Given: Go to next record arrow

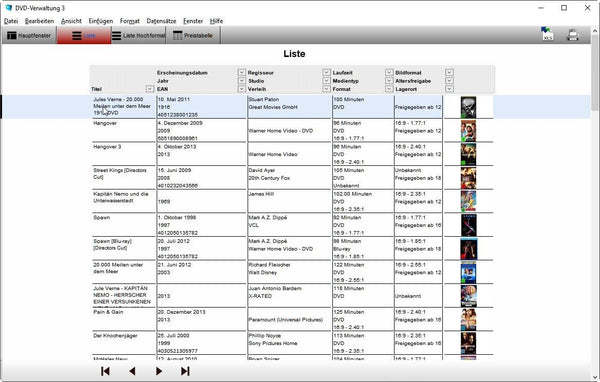Looking at the screenshot, I should click(x=159, y=371).
